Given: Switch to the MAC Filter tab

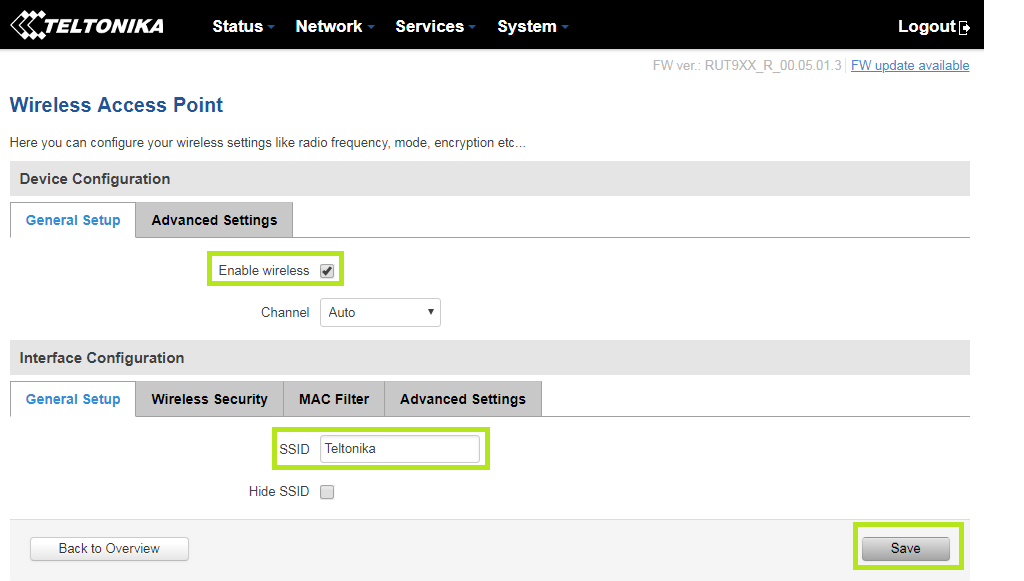Looking at the screenshot, I should click(x=334, y=399).
